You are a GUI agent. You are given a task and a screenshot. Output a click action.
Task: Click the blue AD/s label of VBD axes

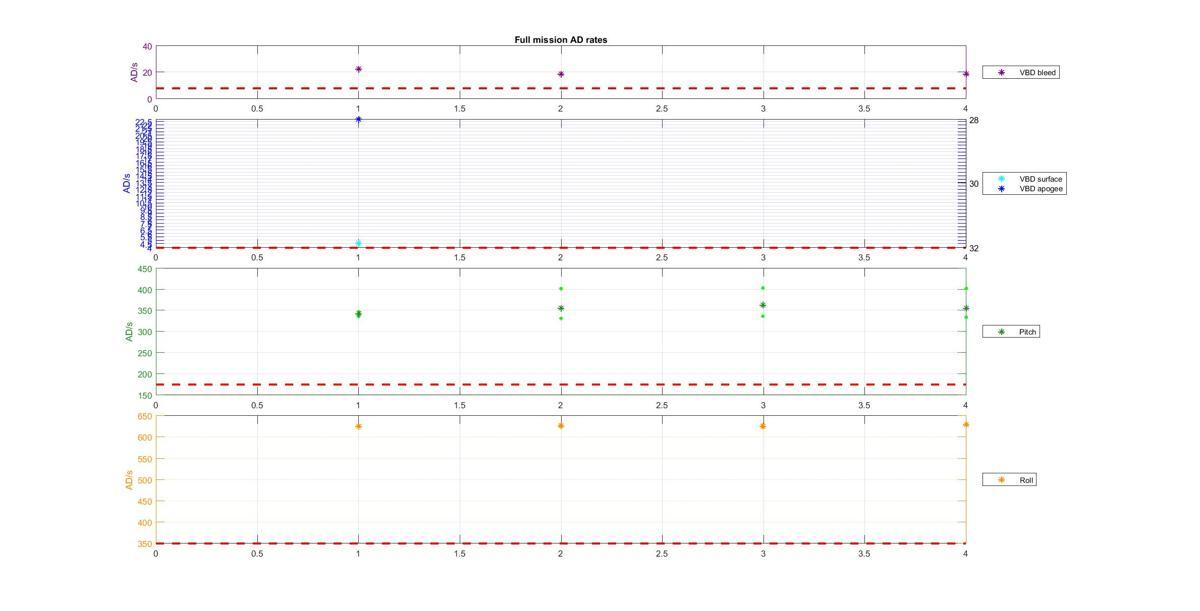(126, 184)
